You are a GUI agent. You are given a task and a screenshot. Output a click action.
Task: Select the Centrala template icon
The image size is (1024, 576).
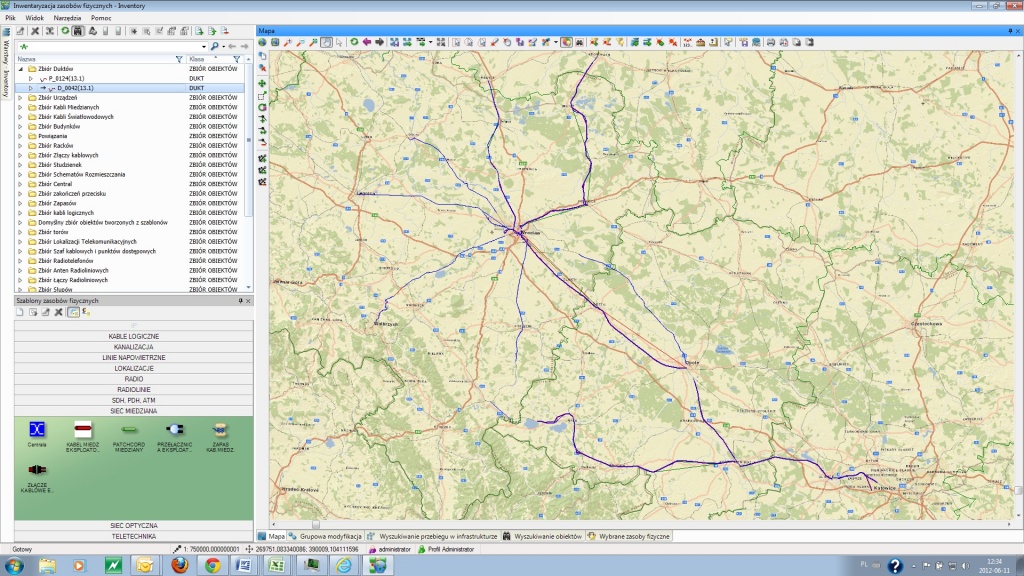(37, 430)
